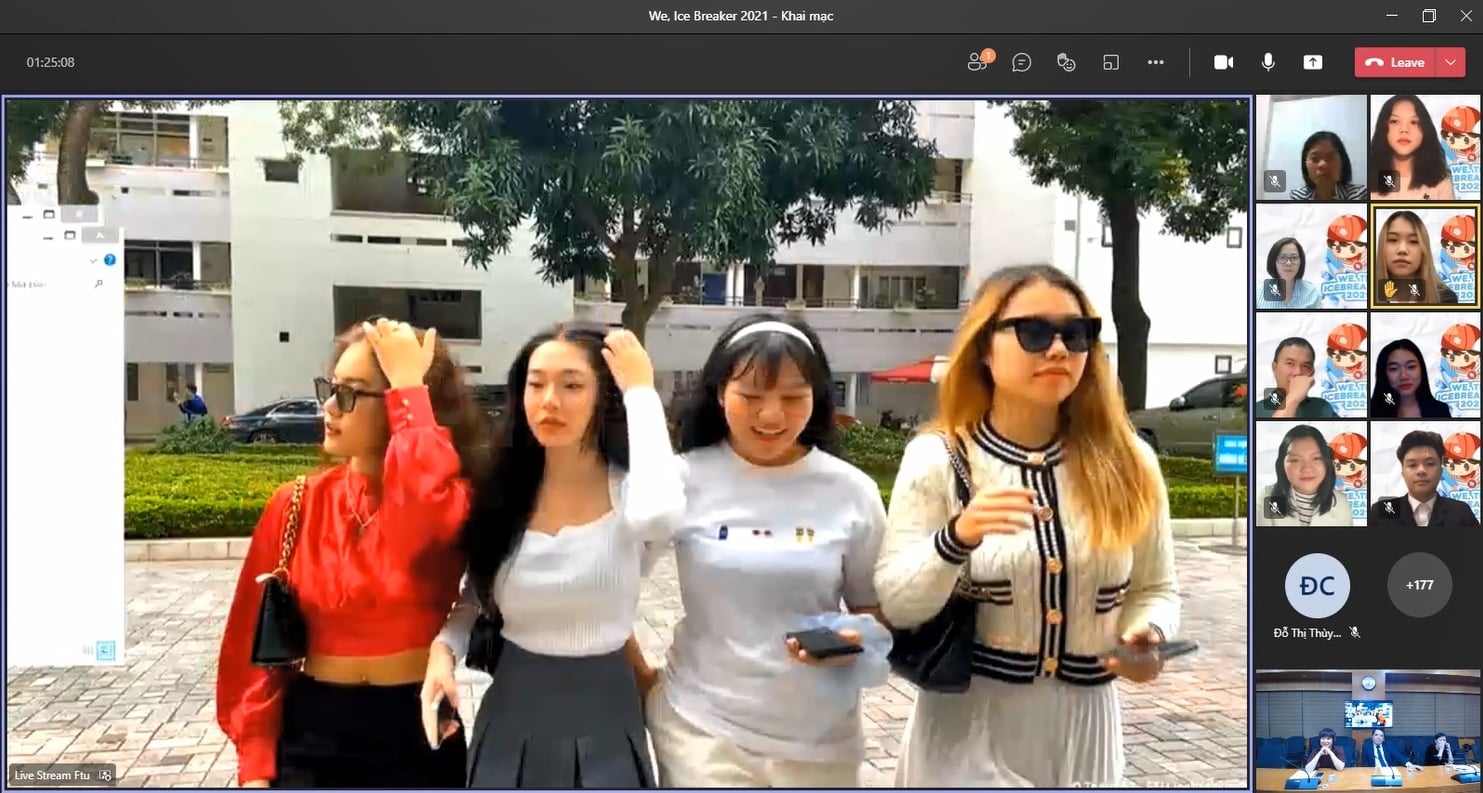Toggle the microphone mute
Screen dimensions: 1483x793
[x=1268, y=62]
